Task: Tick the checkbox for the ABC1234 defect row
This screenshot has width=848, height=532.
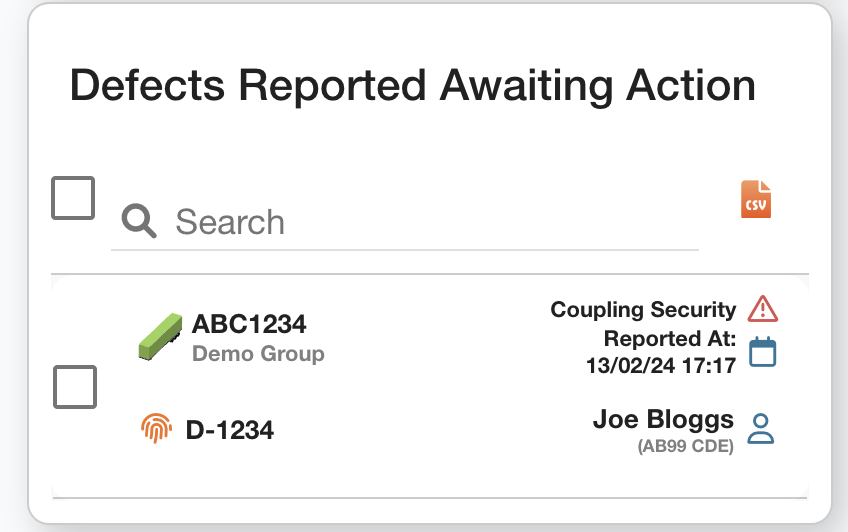Action: pos(75,387)
